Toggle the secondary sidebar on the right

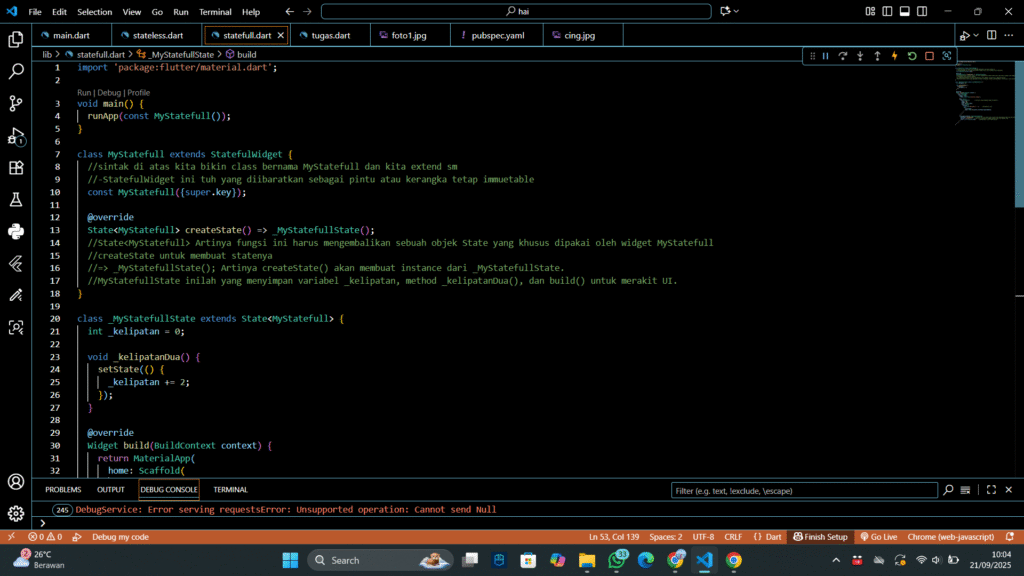[921, 12]
